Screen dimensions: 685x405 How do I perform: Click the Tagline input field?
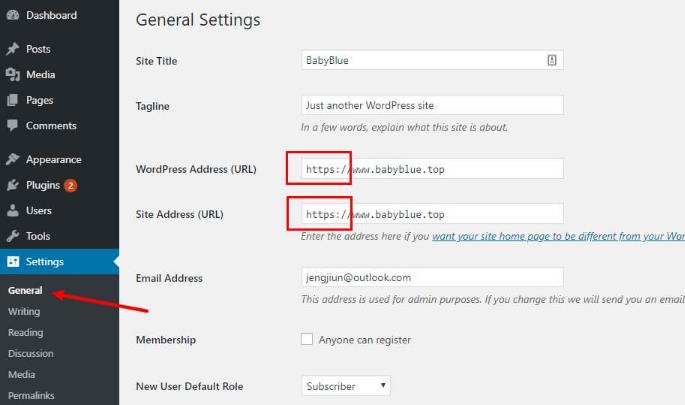pyautogui.click(x=432, y=105)
